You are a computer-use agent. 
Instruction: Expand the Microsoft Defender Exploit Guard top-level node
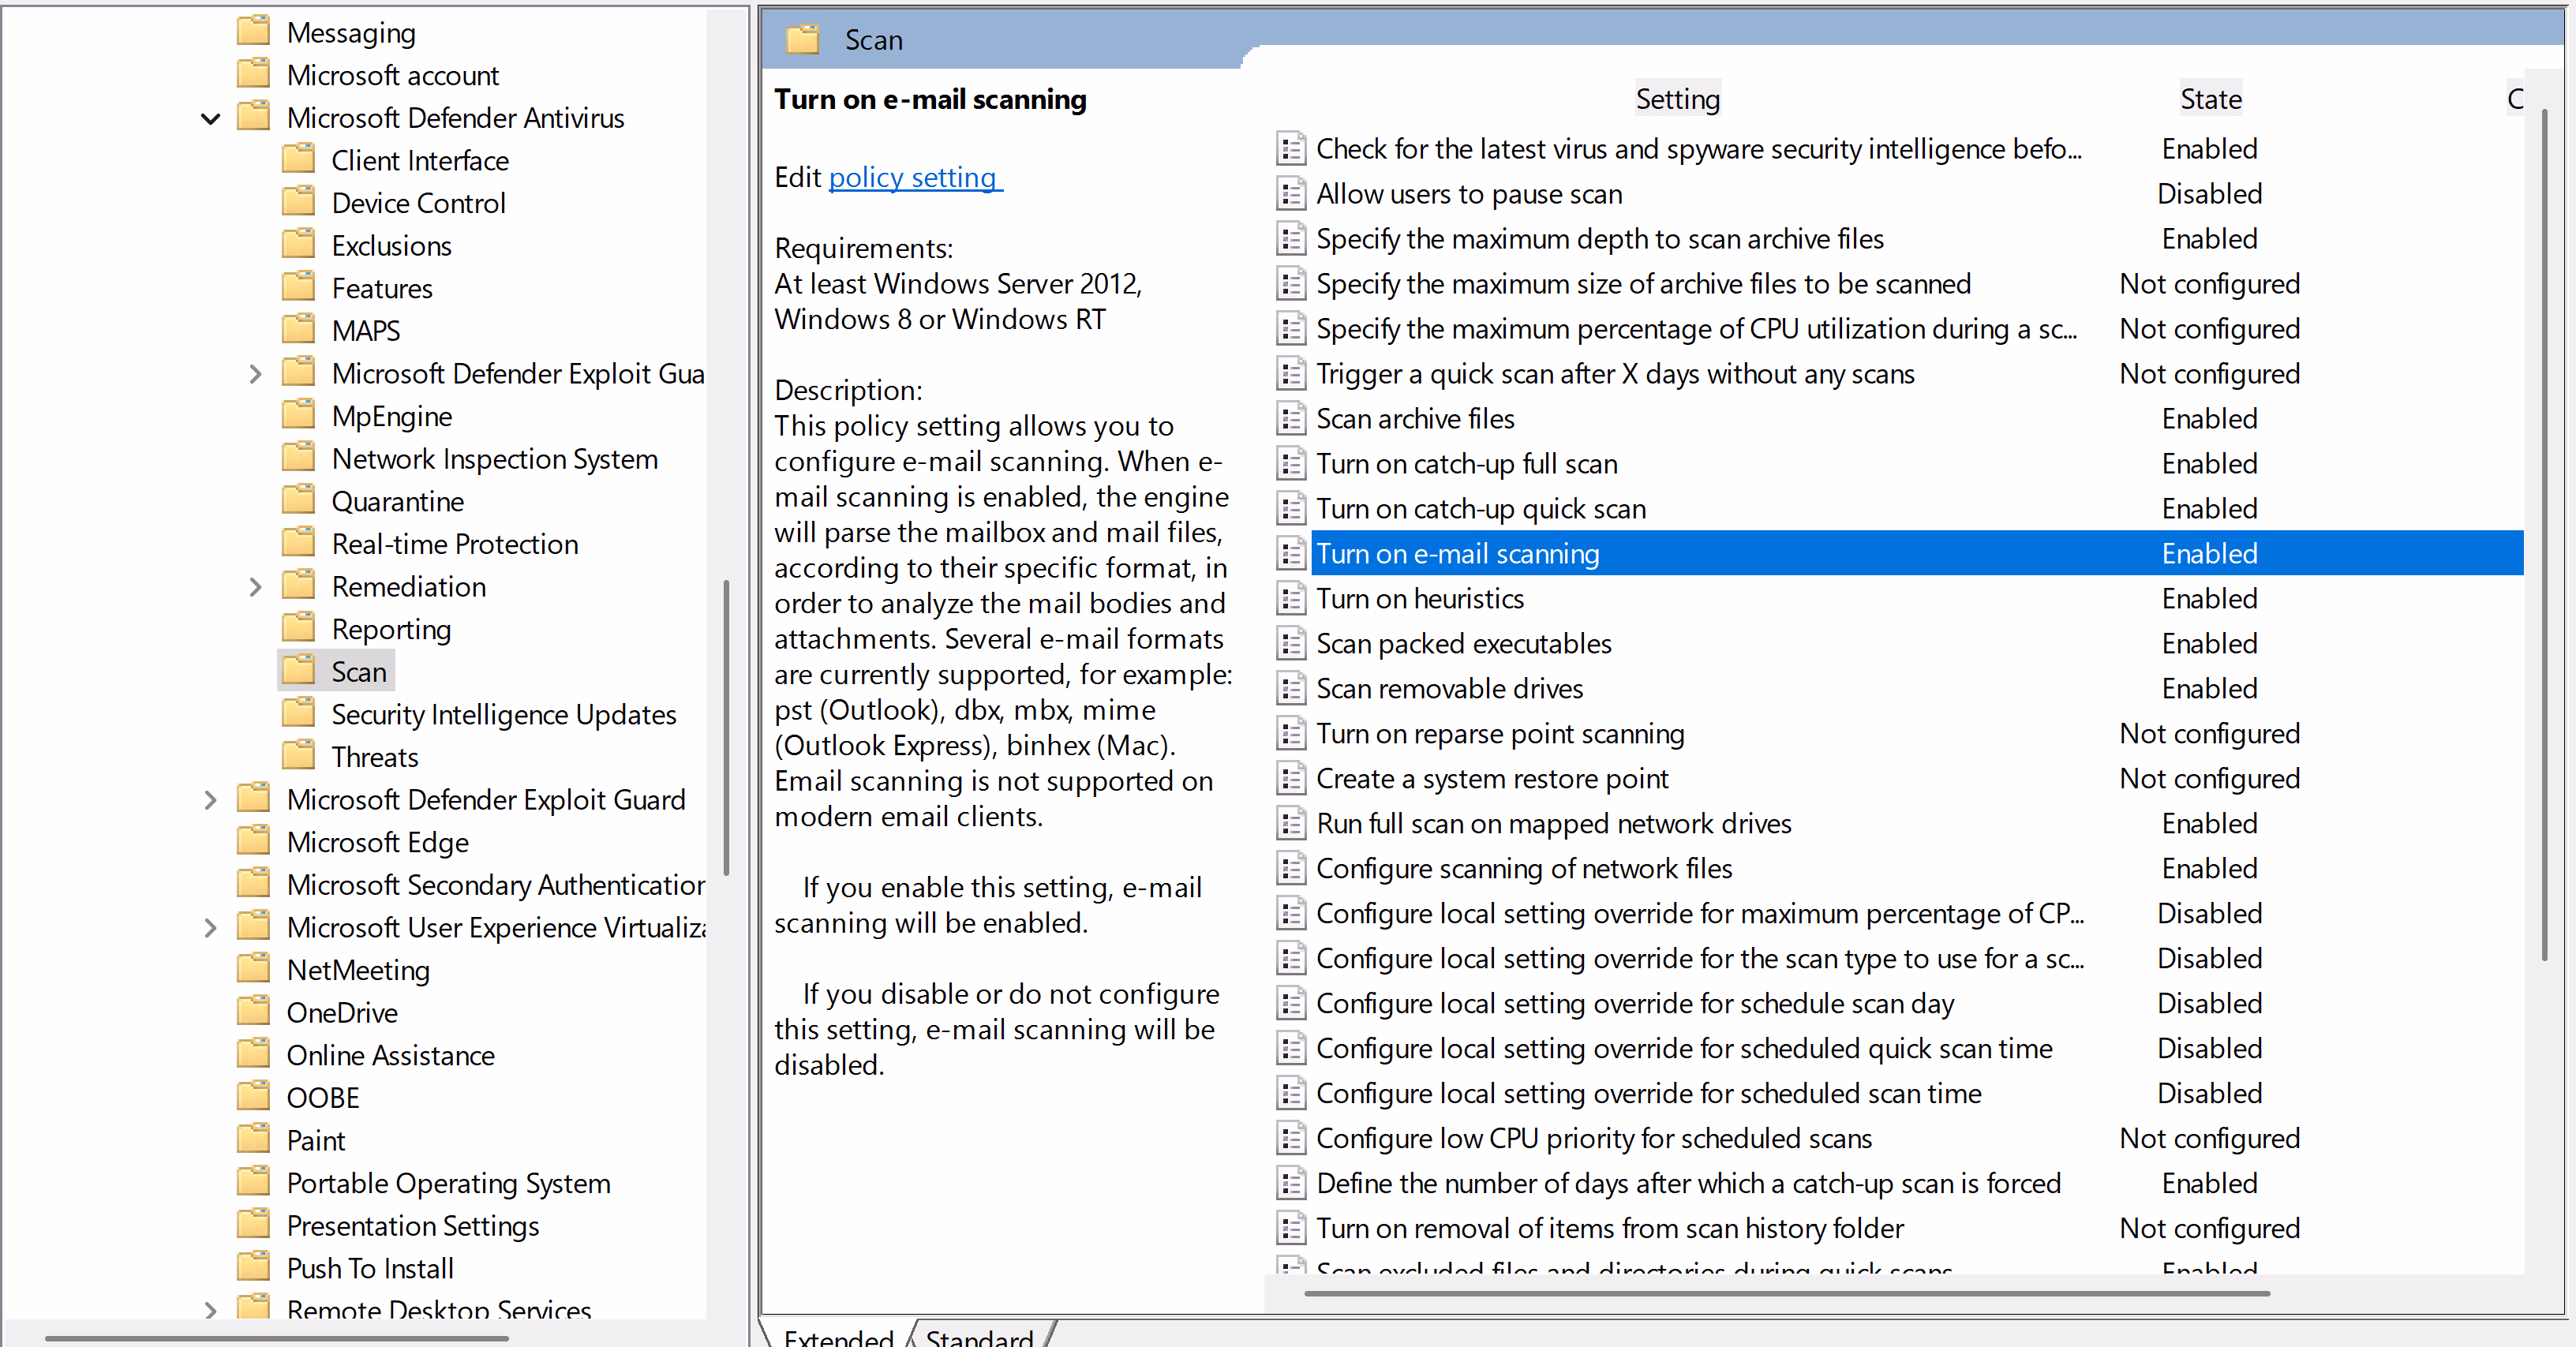point(210,800)
